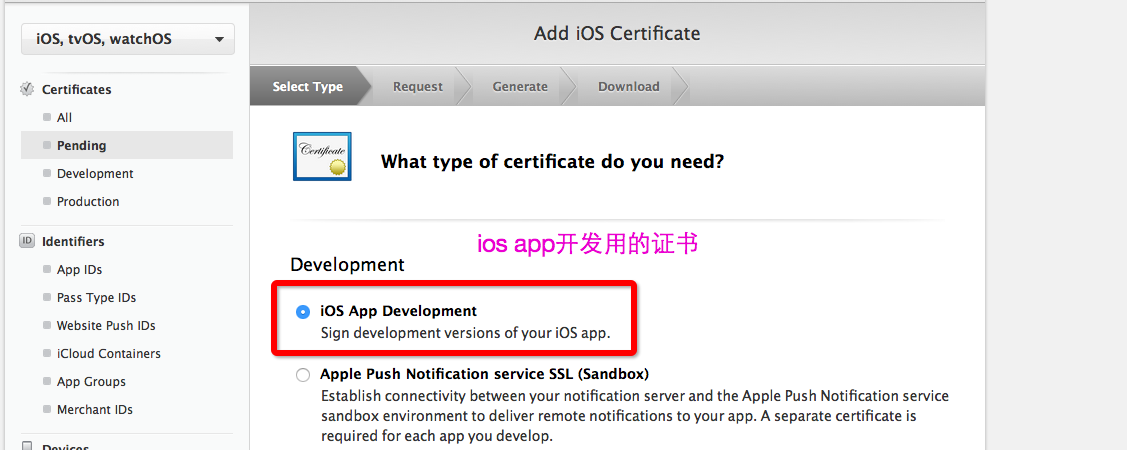Open Development certificates in the sidebar

click(x=95, y=173)
